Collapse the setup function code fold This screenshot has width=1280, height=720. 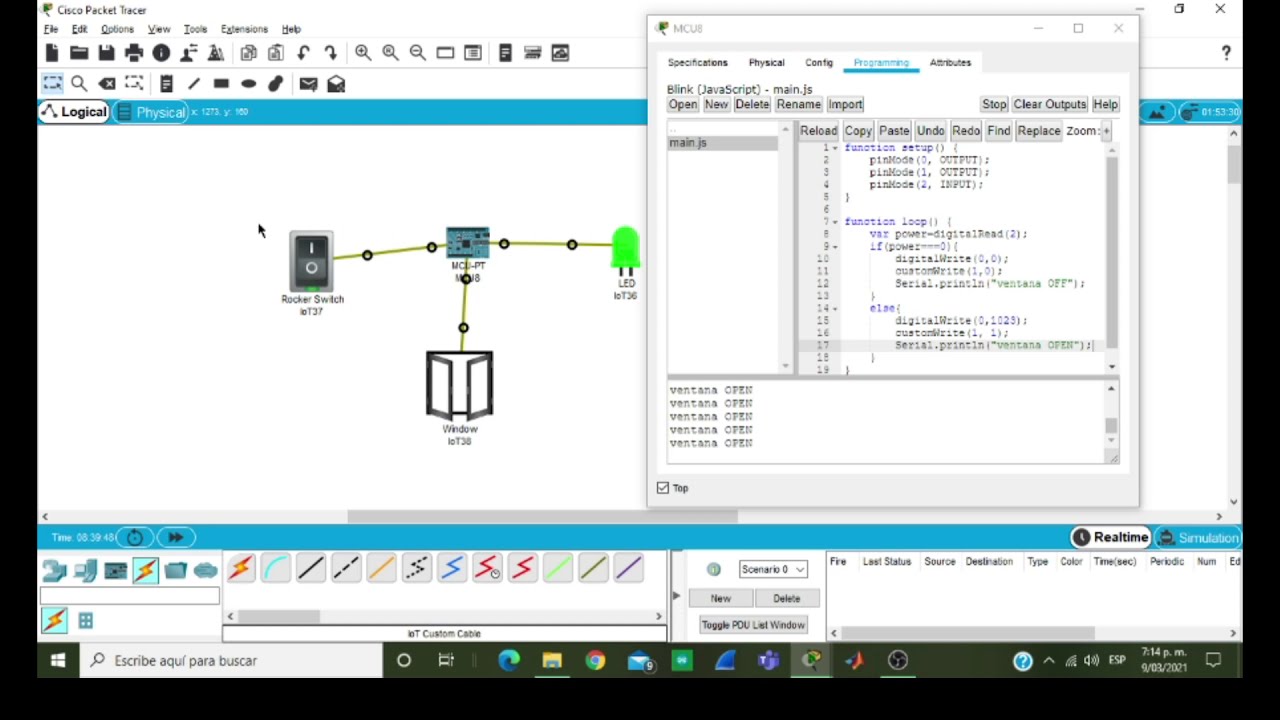(x=835, y=148)
